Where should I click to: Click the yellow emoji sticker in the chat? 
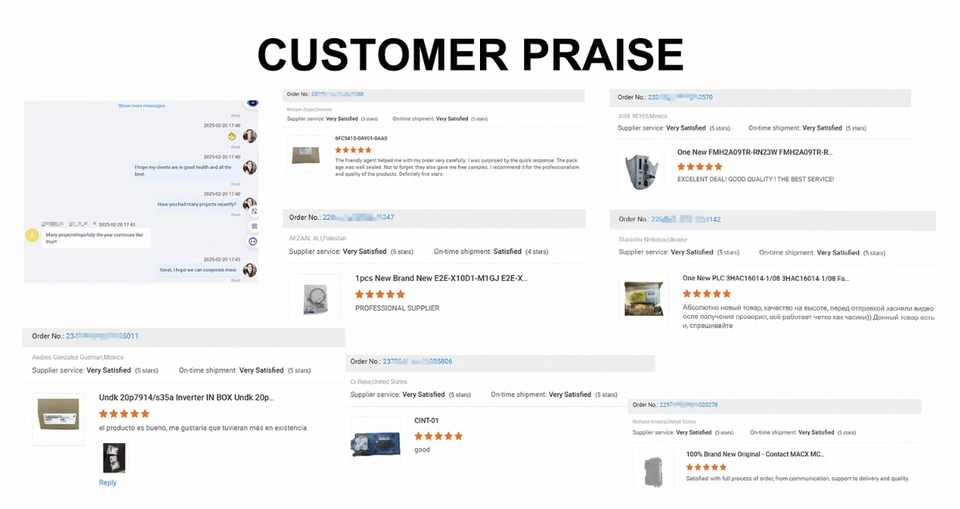[x=231, y=136]
